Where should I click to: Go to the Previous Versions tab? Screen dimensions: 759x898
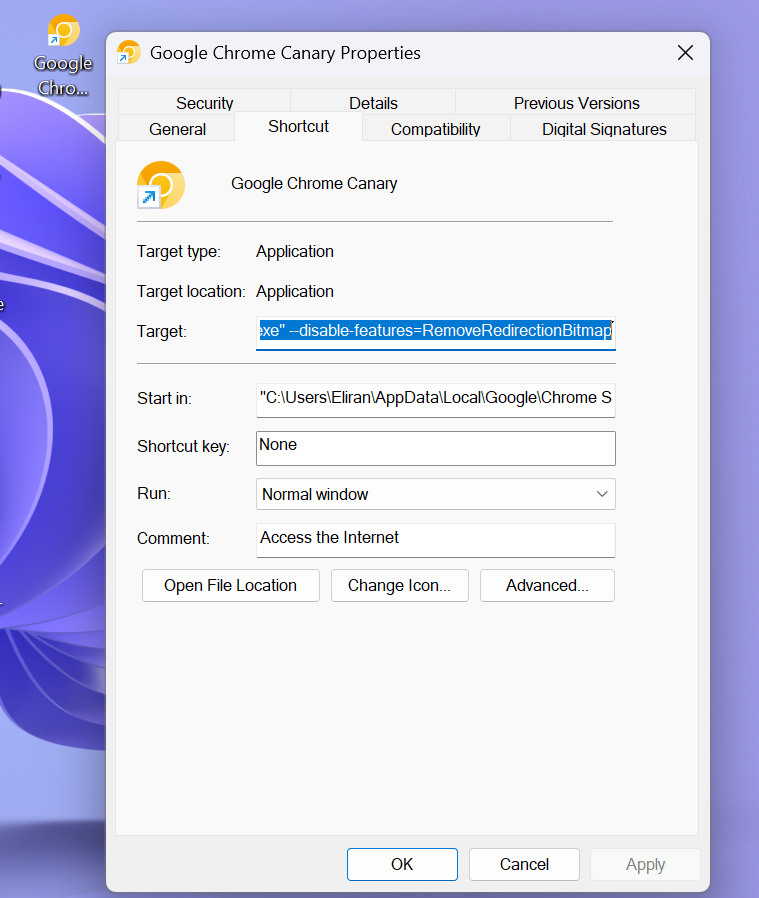576,103
